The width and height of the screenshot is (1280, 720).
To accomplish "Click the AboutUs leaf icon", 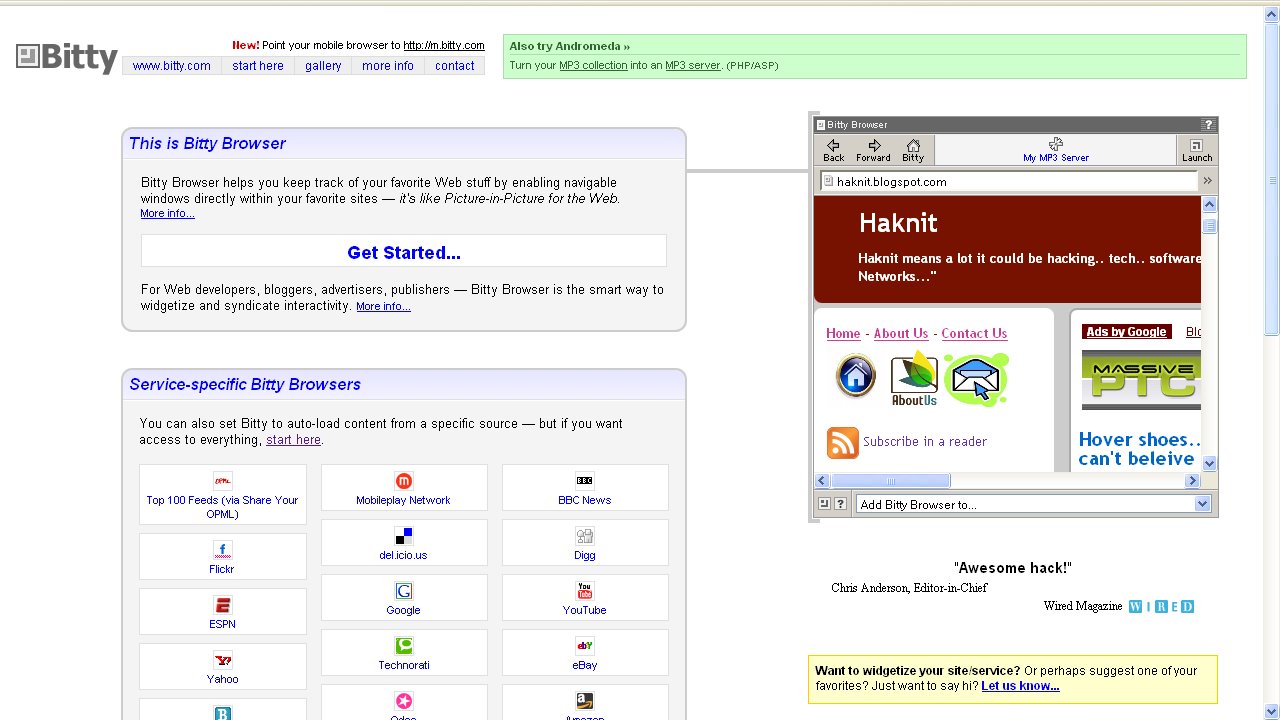I will coord(914,379).
